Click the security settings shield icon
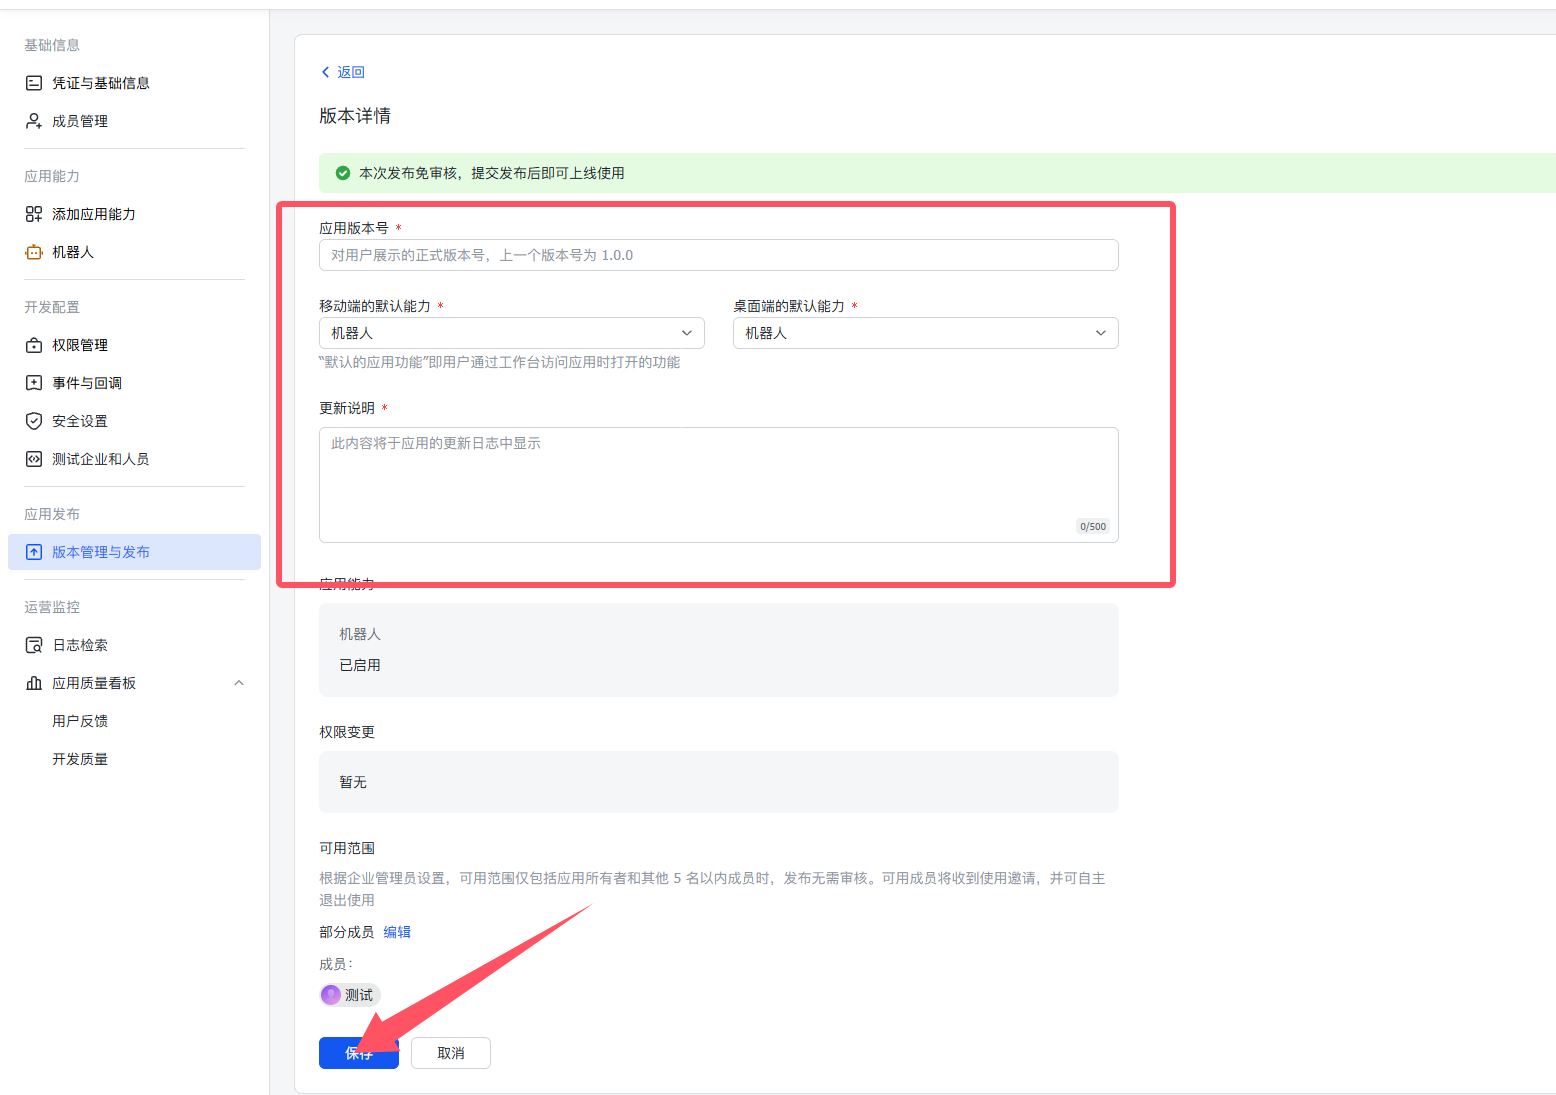 pos(34,421)
